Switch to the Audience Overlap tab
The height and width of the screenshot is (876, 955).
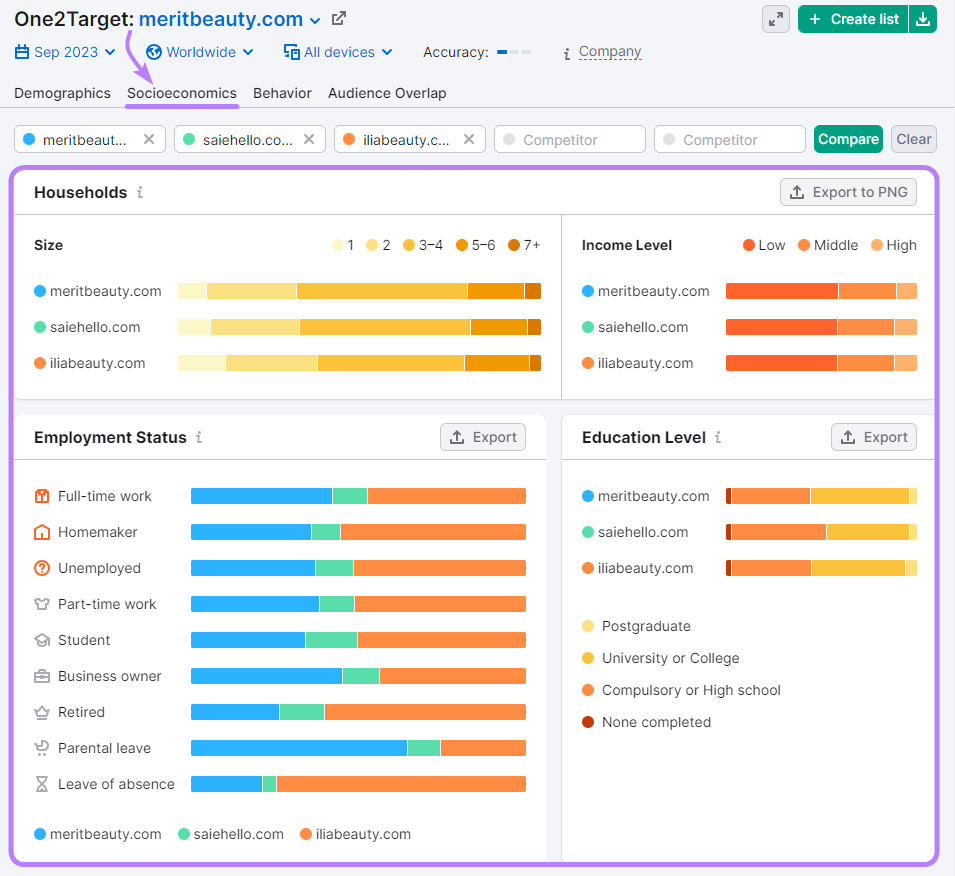[387, 93]
